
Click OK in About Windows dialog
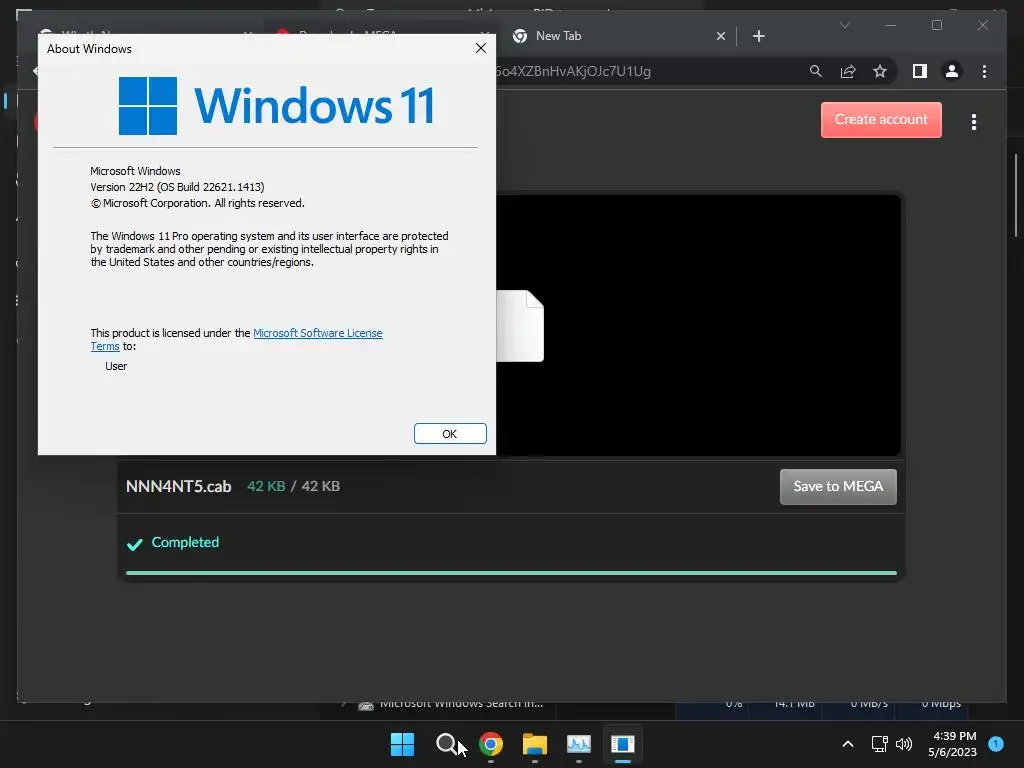(x=450, y=434)
